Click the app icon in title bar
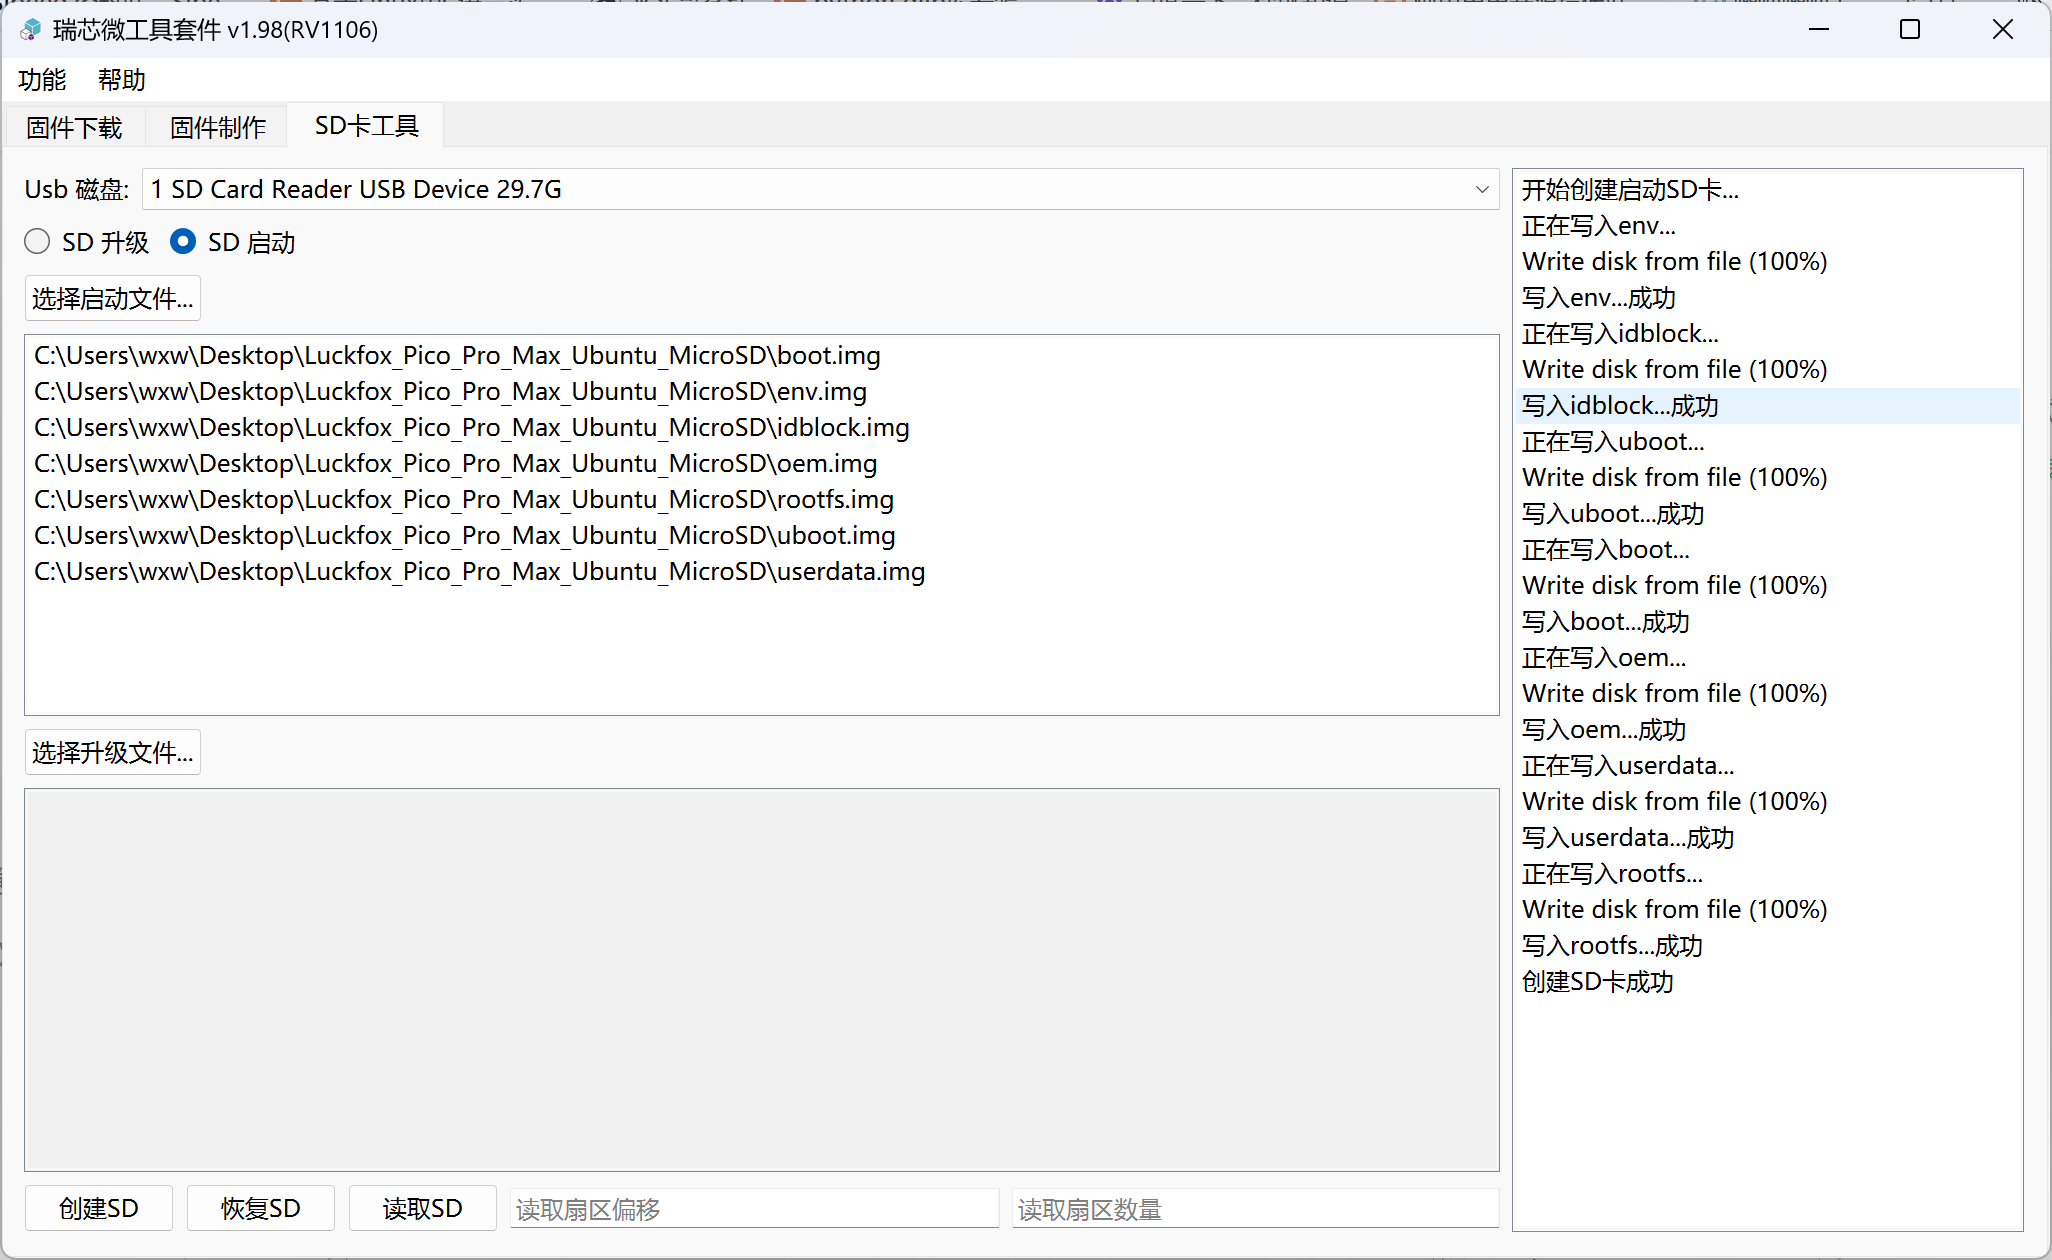 tap(31, 30)
